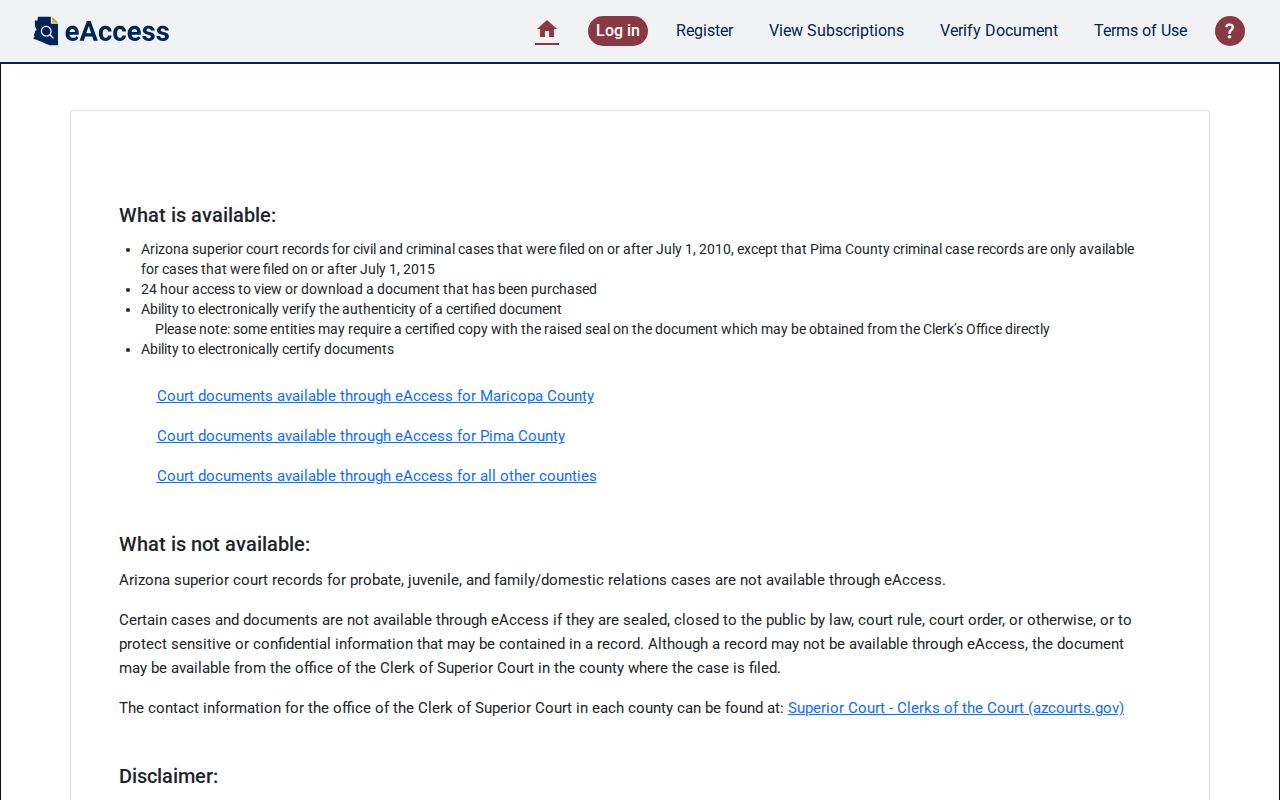Image resolution: width=1280 pixels, height=800 pixels.
Task: Open the Register page
Action: (x=705, y=31)
